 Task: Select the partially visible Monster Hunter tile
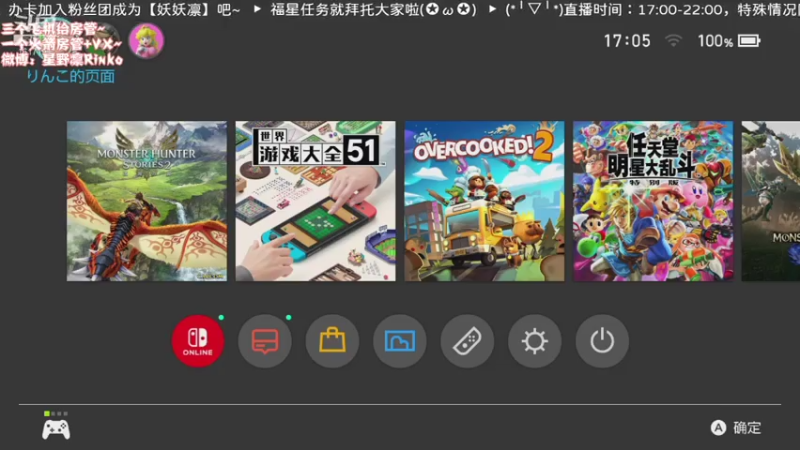pos(770,201)
